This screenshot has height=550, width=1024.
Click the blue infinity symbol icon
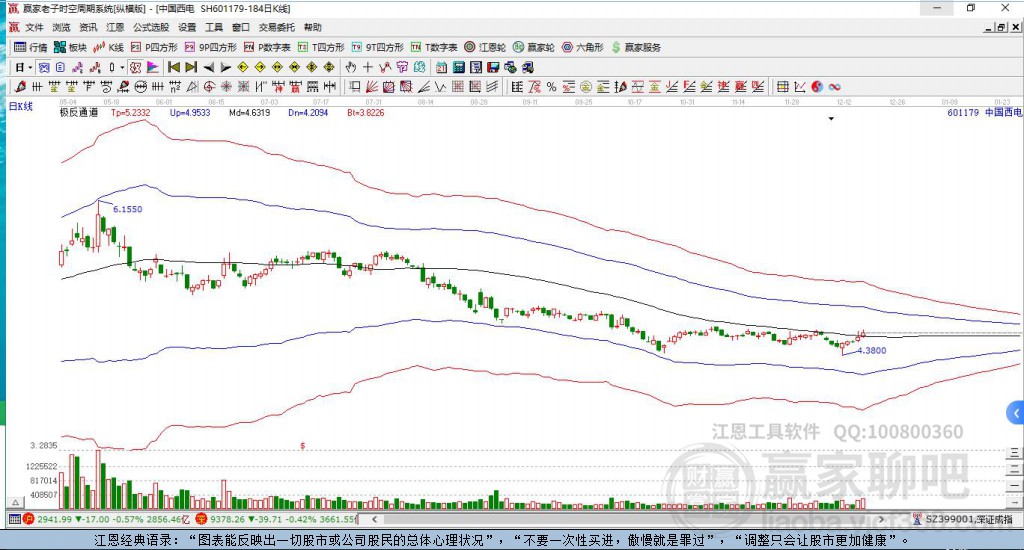834,86
